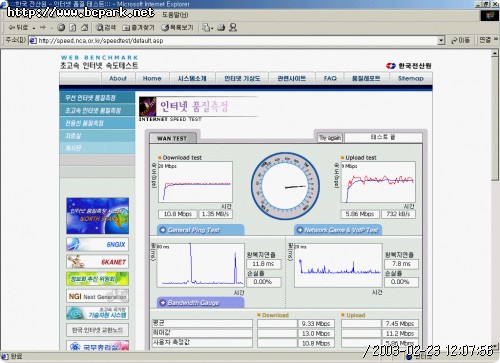Open the 기술지원 시스템 banner
Image resolution: width=500 pixels, height=363 pixels.
pos(97,313)
